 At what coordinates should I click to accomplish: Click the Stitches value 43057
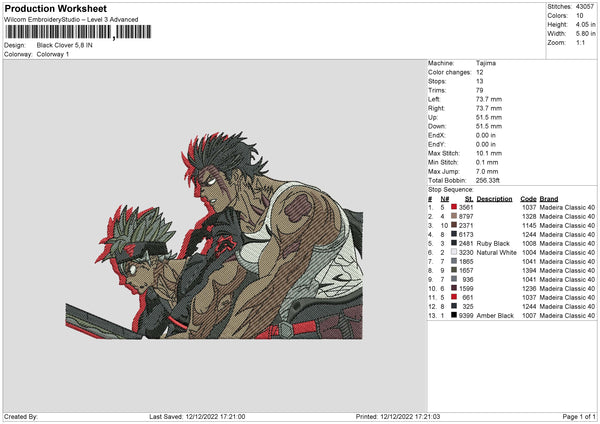tap(585, 7)
